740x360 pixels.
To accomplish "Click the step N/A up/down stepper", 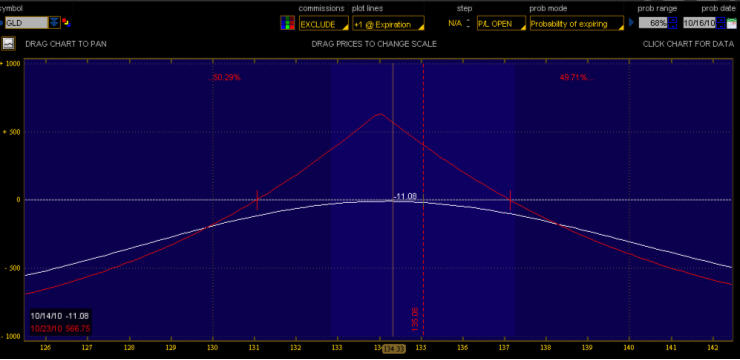I will click(x=468, y=23).
